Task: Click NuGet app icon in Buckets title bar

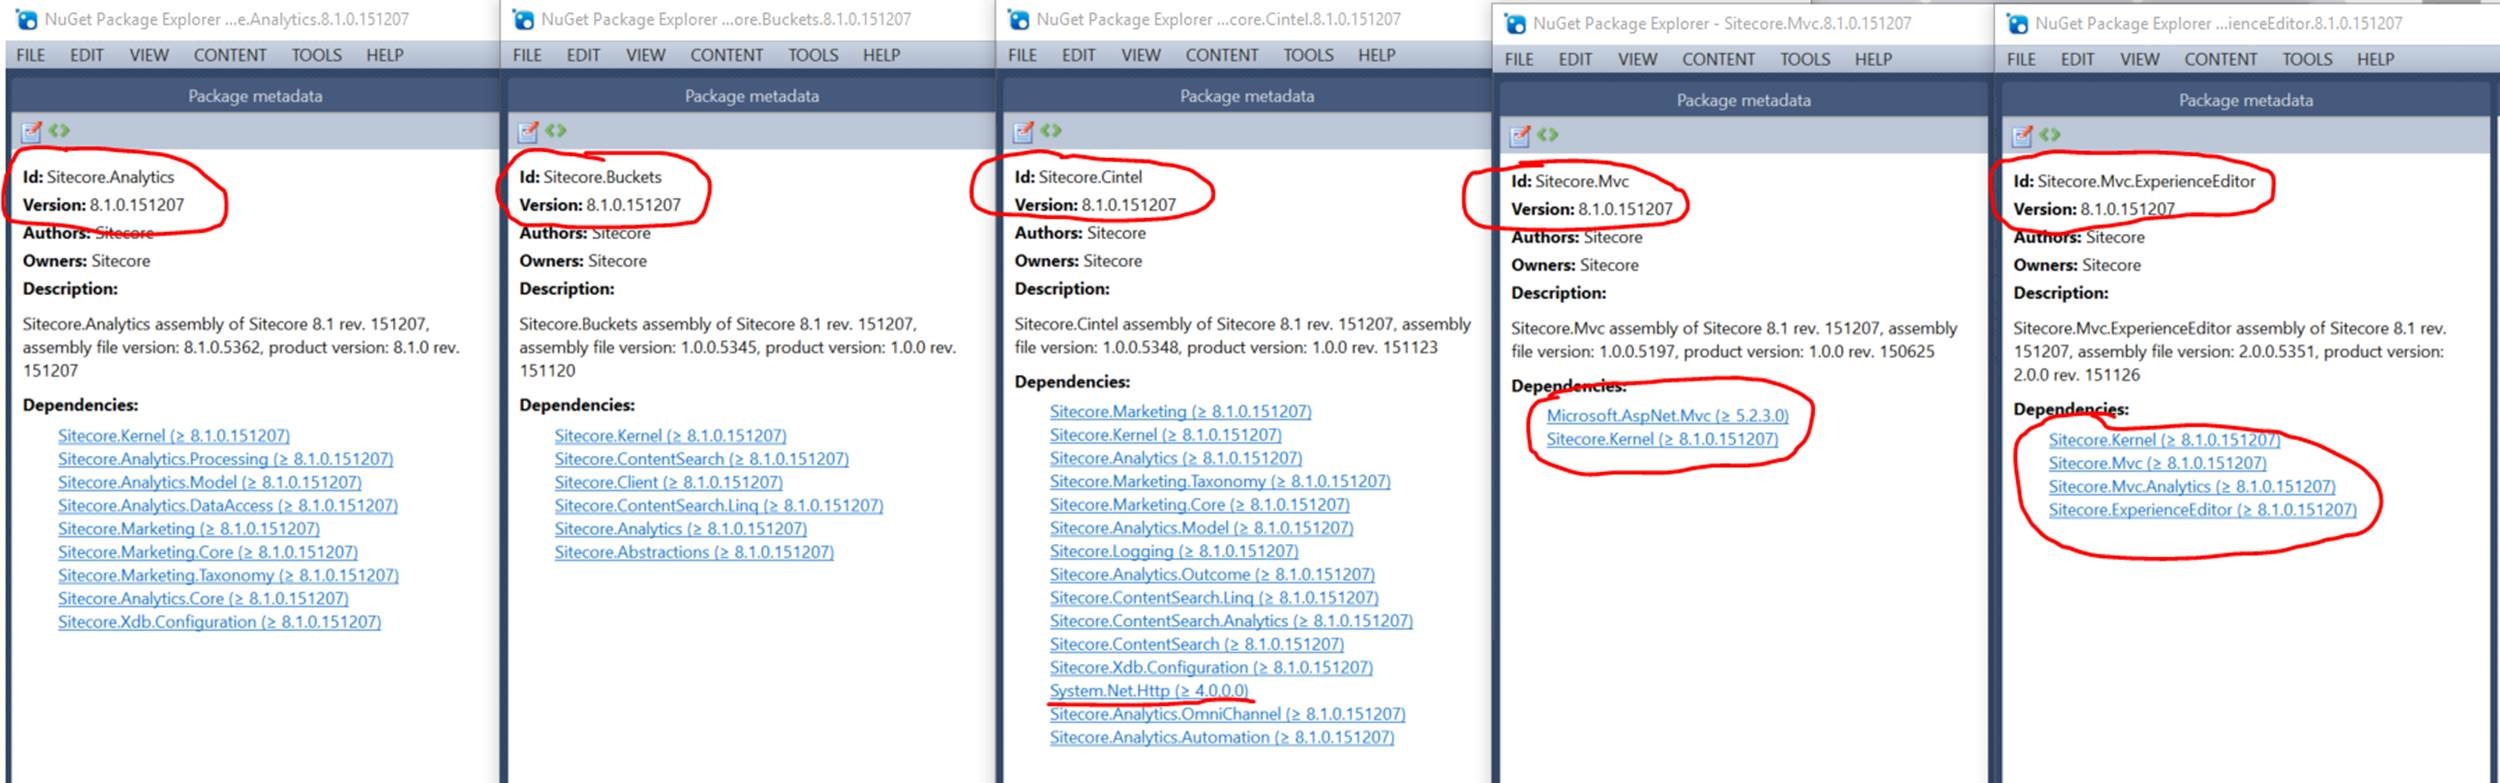Action: pyautogui.click(x=522, y=19)
